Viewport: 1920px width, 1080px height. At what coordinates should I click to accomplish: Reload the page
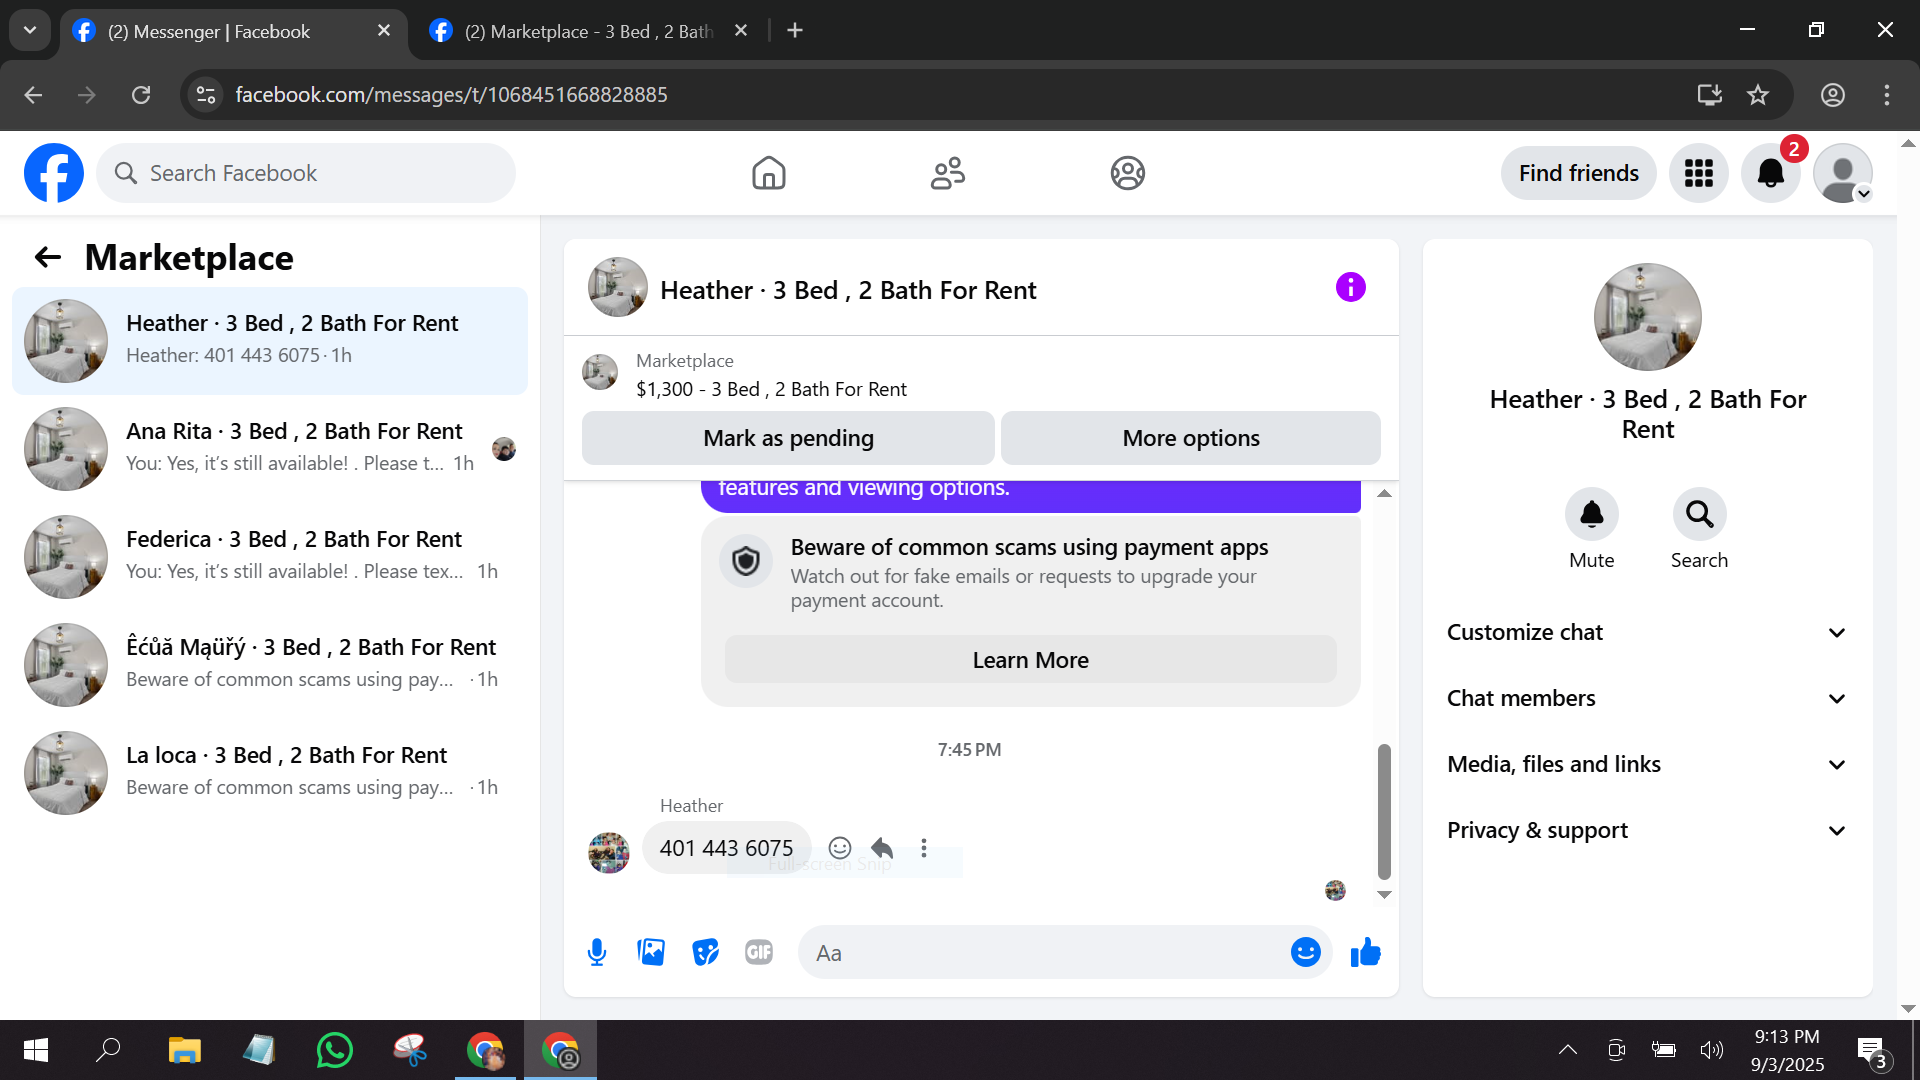(141, 95)
